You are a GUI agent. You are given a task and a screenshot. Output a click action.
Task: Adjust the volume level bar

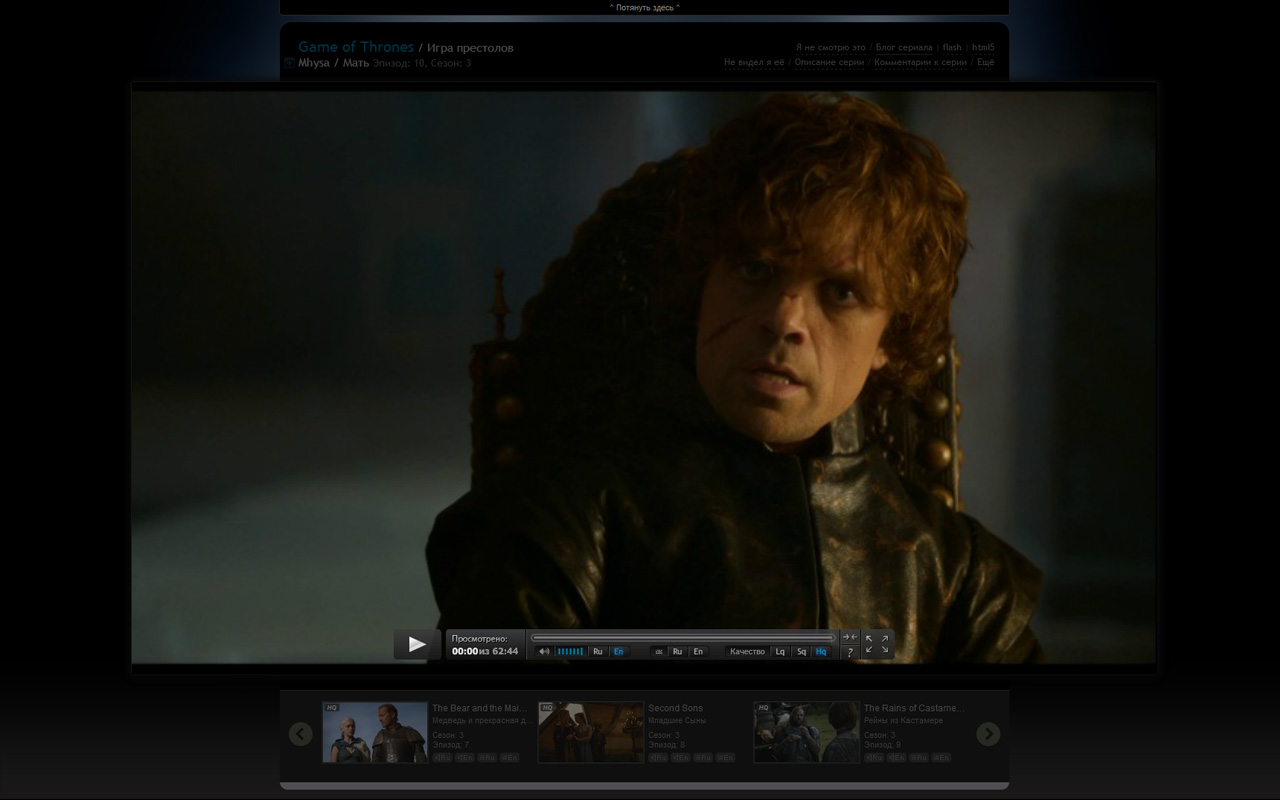point(570,652)
